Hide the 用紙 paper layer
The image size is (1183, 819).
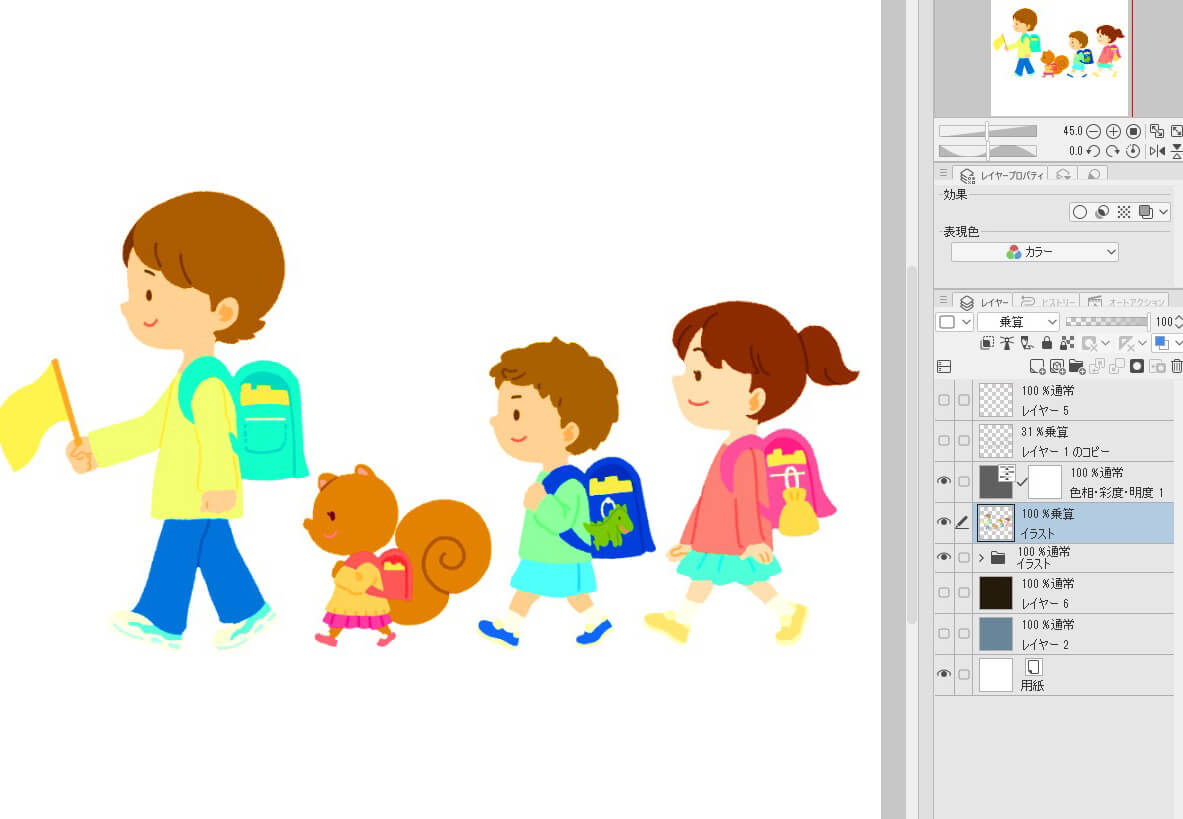click(944, 675)
